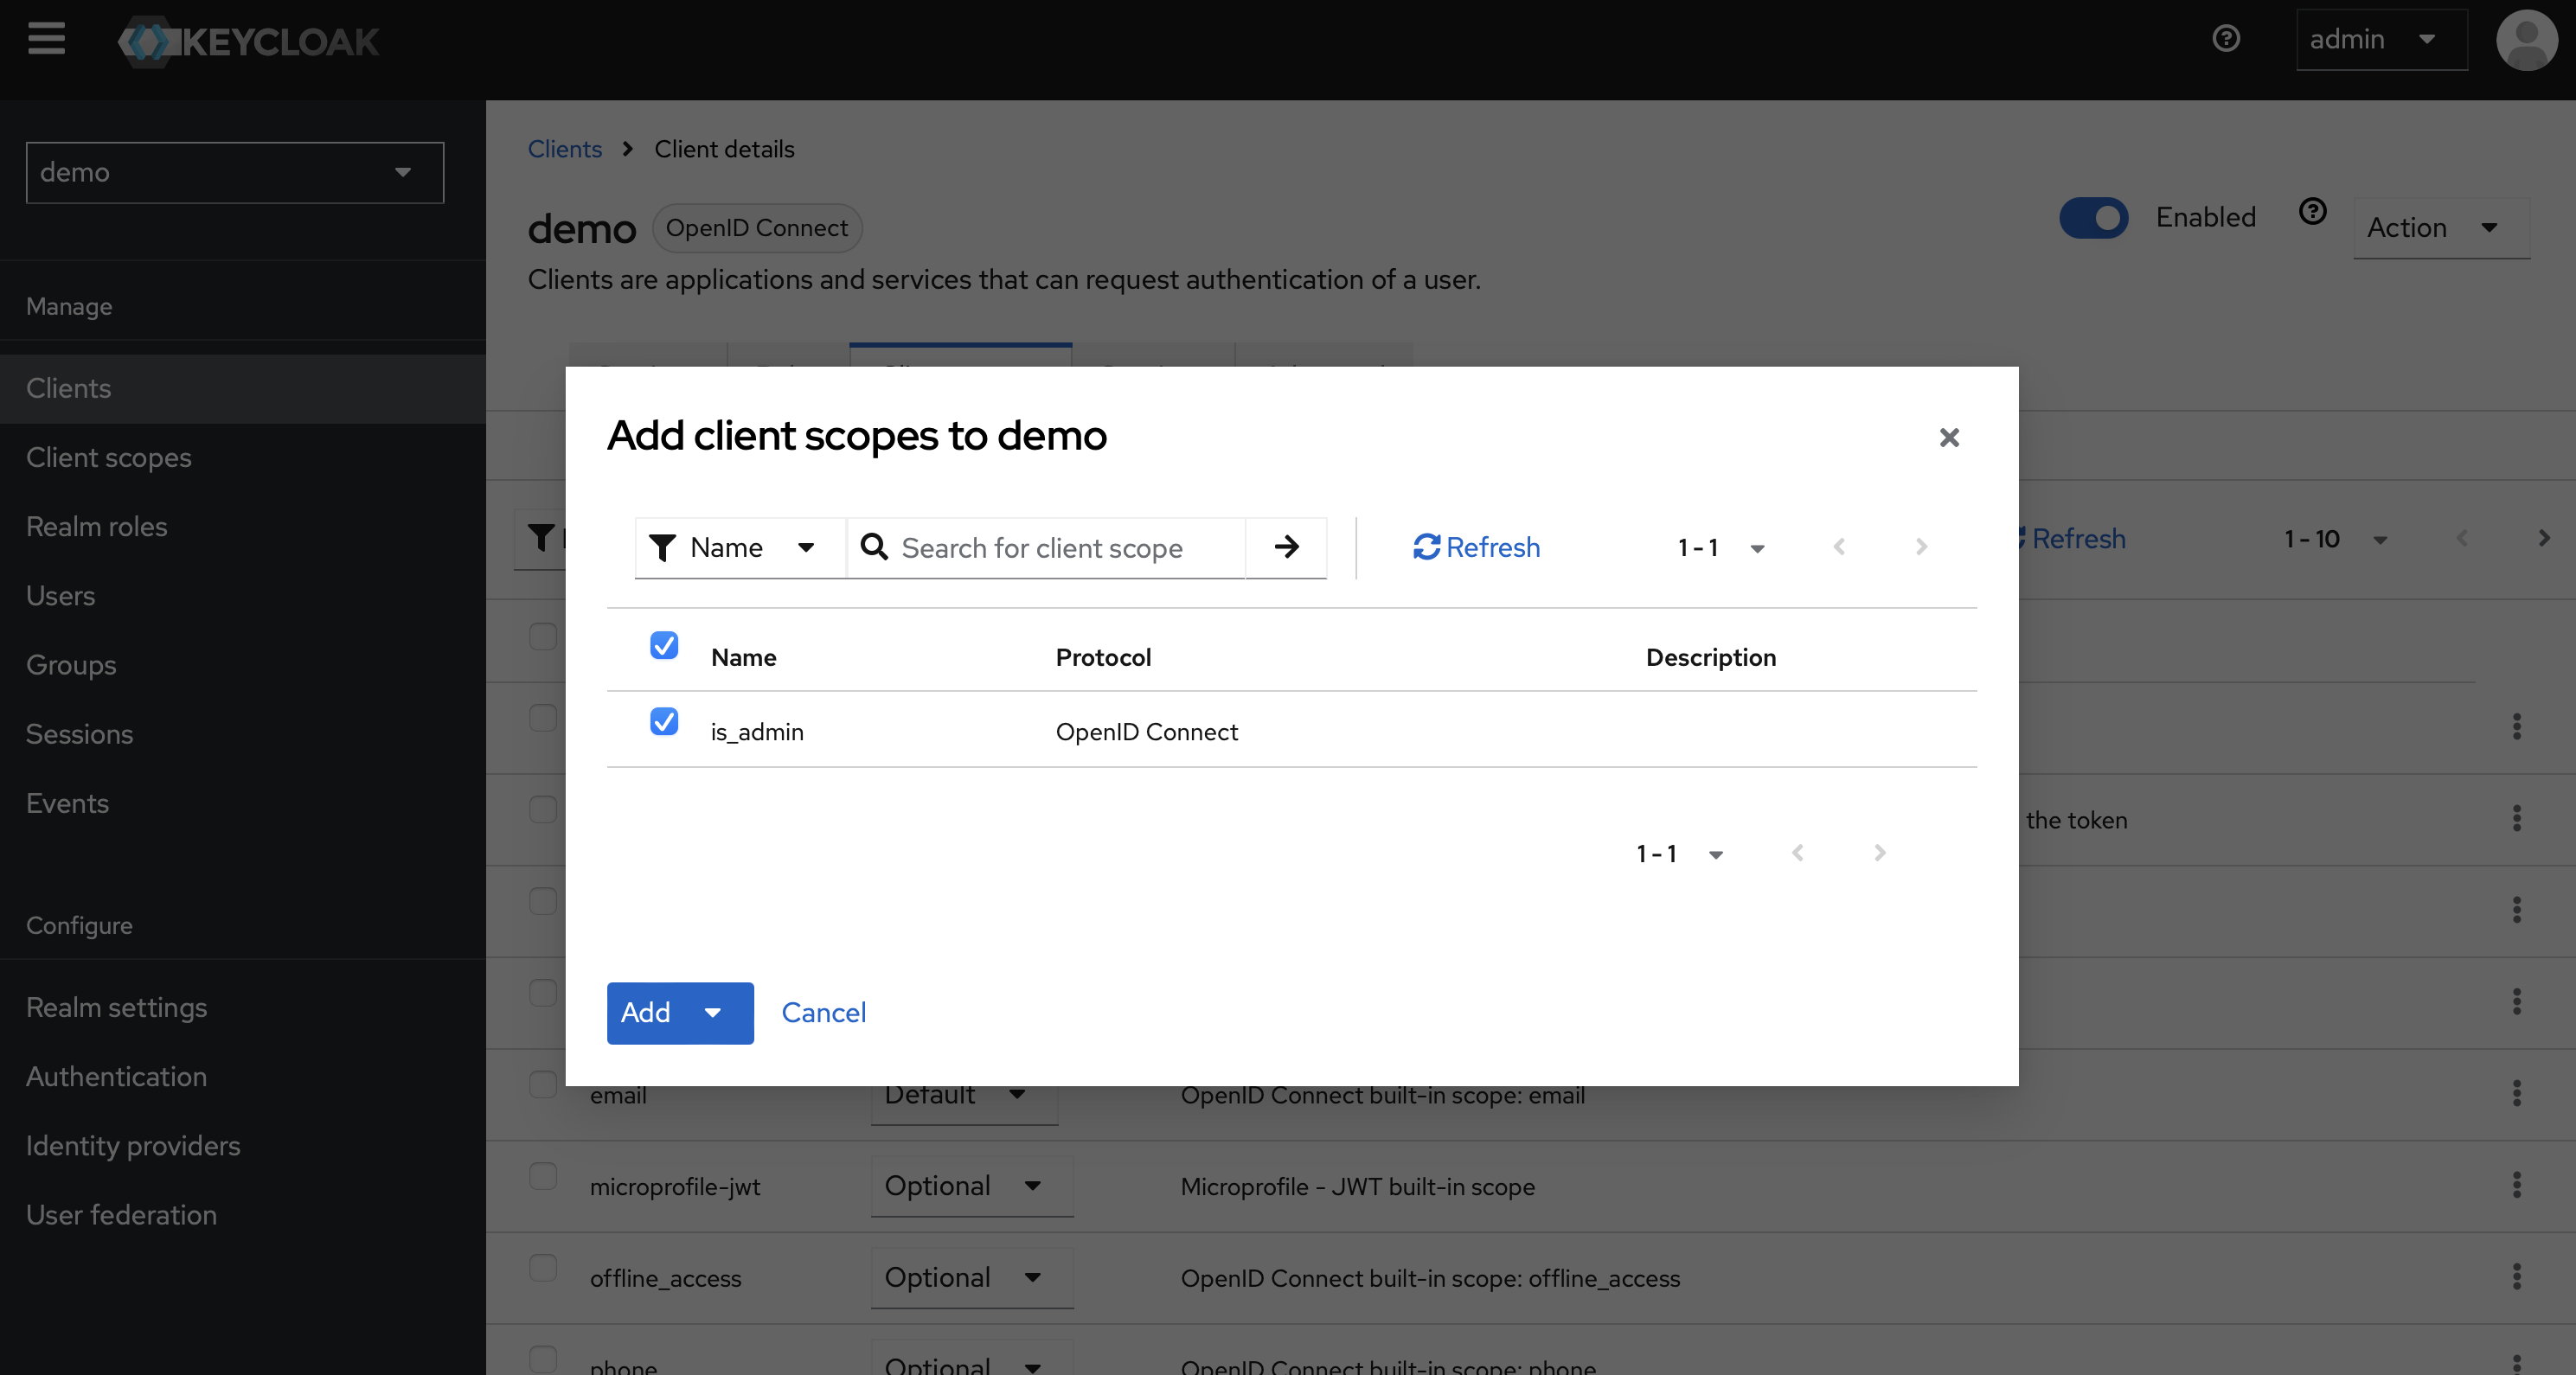Open kebab menu for email scope row
This screenshot has height=1375, width=2576.
(2516, 1093)
